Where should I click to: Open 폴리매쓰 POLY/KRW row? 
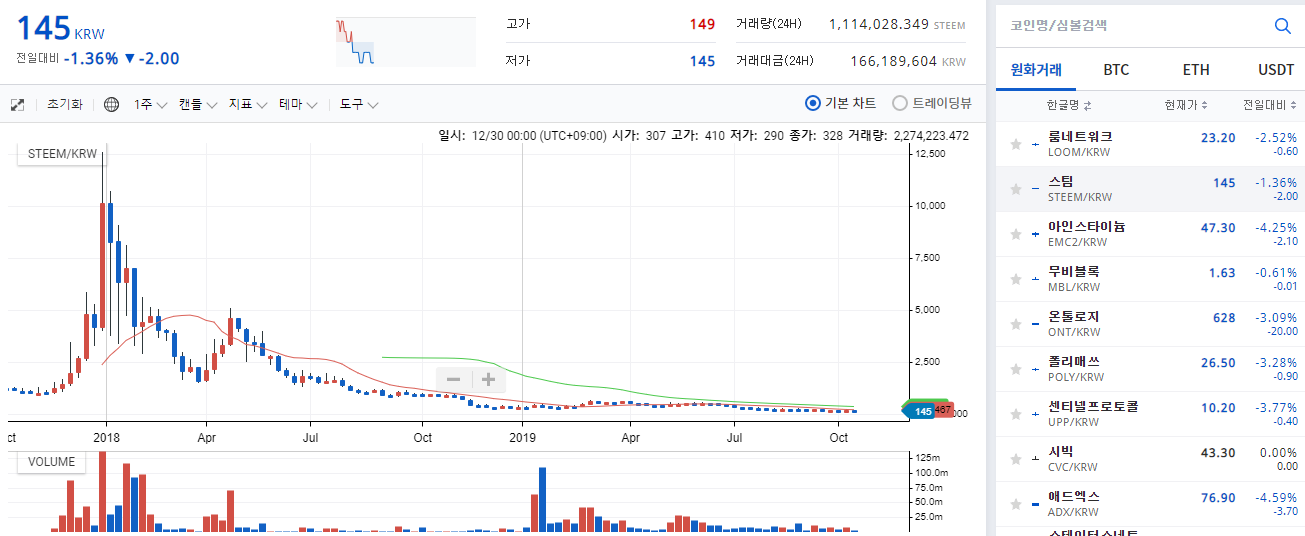(1150, 369)
